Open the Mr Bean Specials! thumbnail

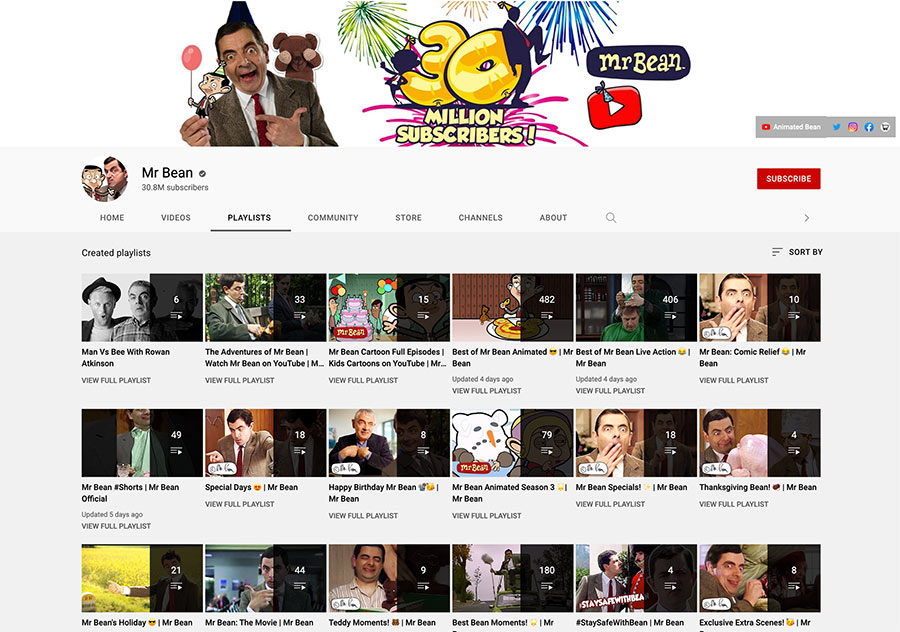tap(636, 443)
